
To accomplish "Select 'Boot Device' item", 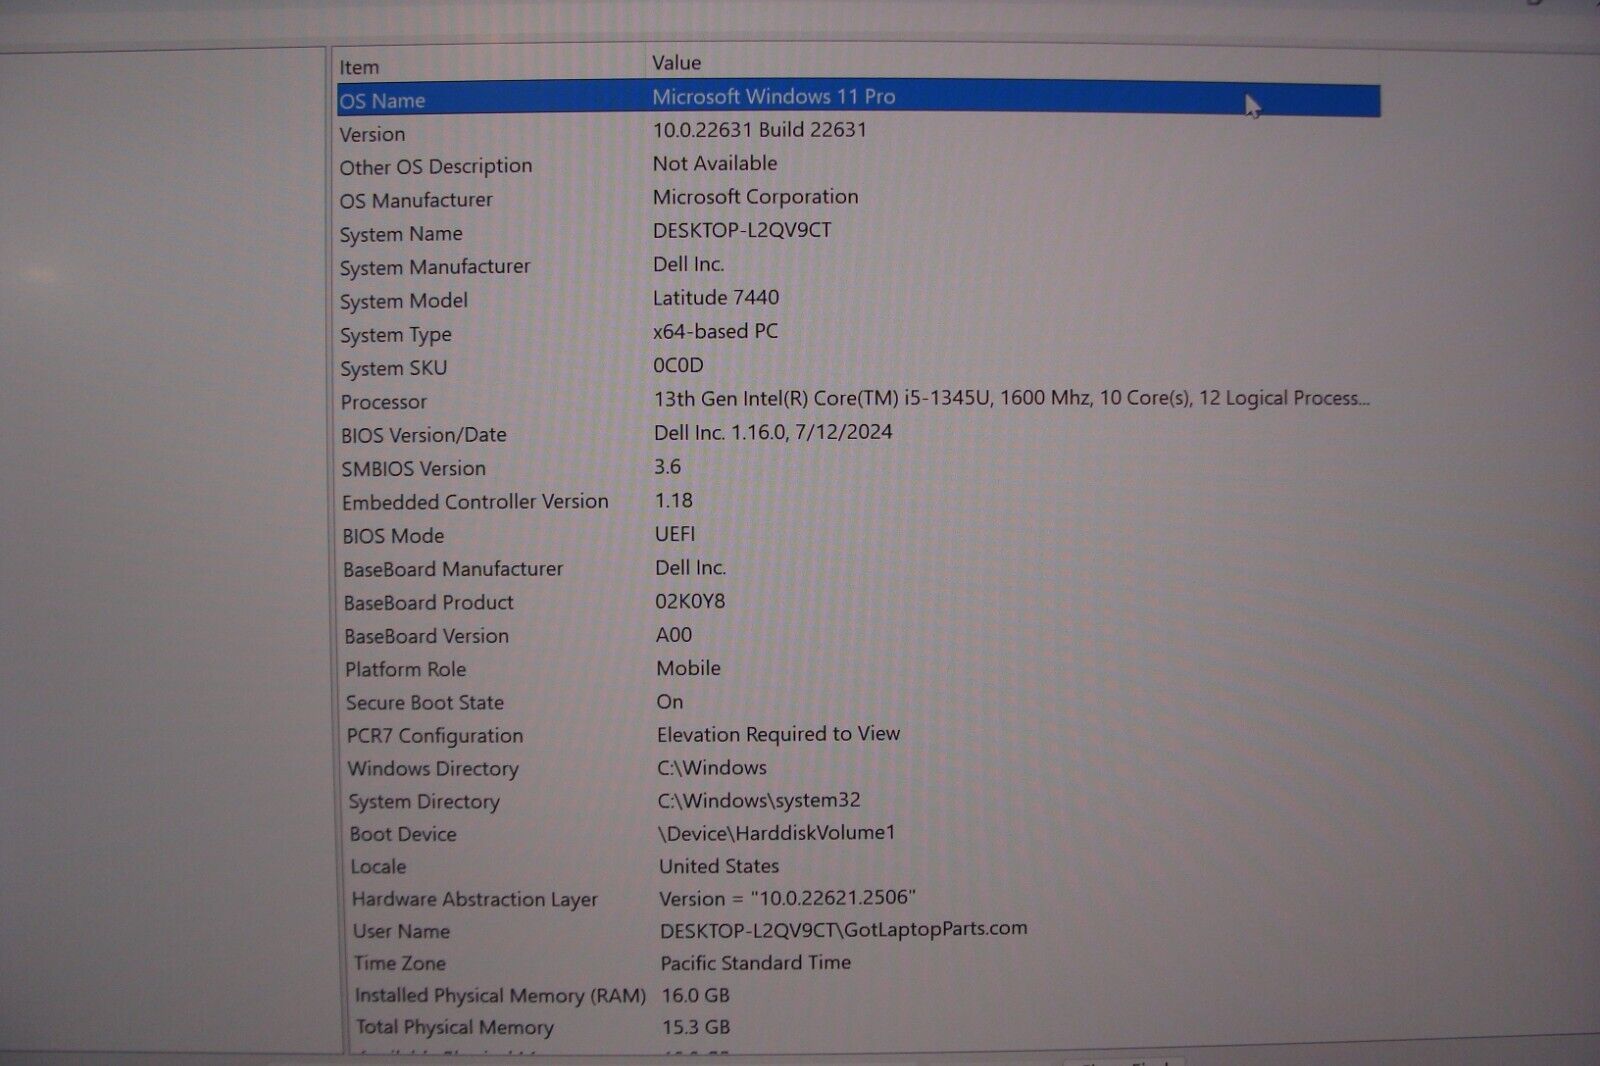I will click(403, 834).
